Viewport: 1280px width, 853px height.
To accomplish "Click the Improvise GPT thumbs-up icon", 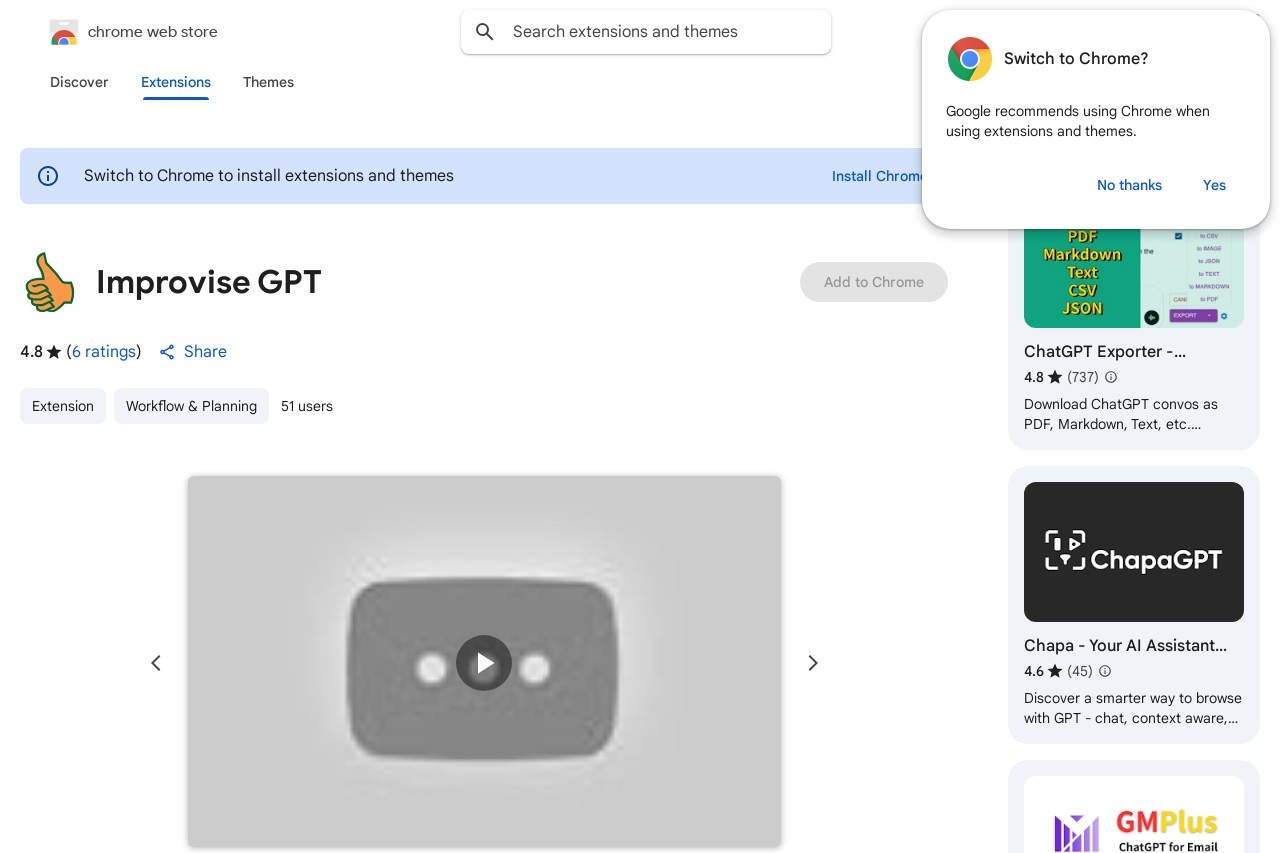I will 49,282.
